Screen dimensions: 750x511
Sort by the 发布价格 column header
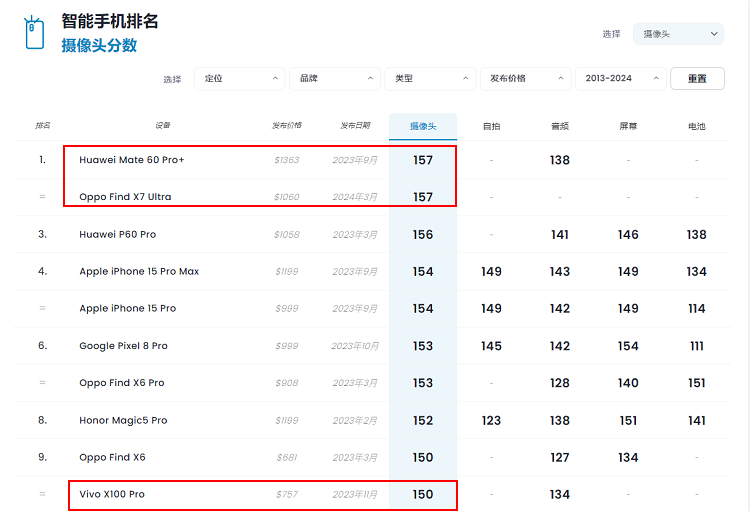click(x=287, y=125)
